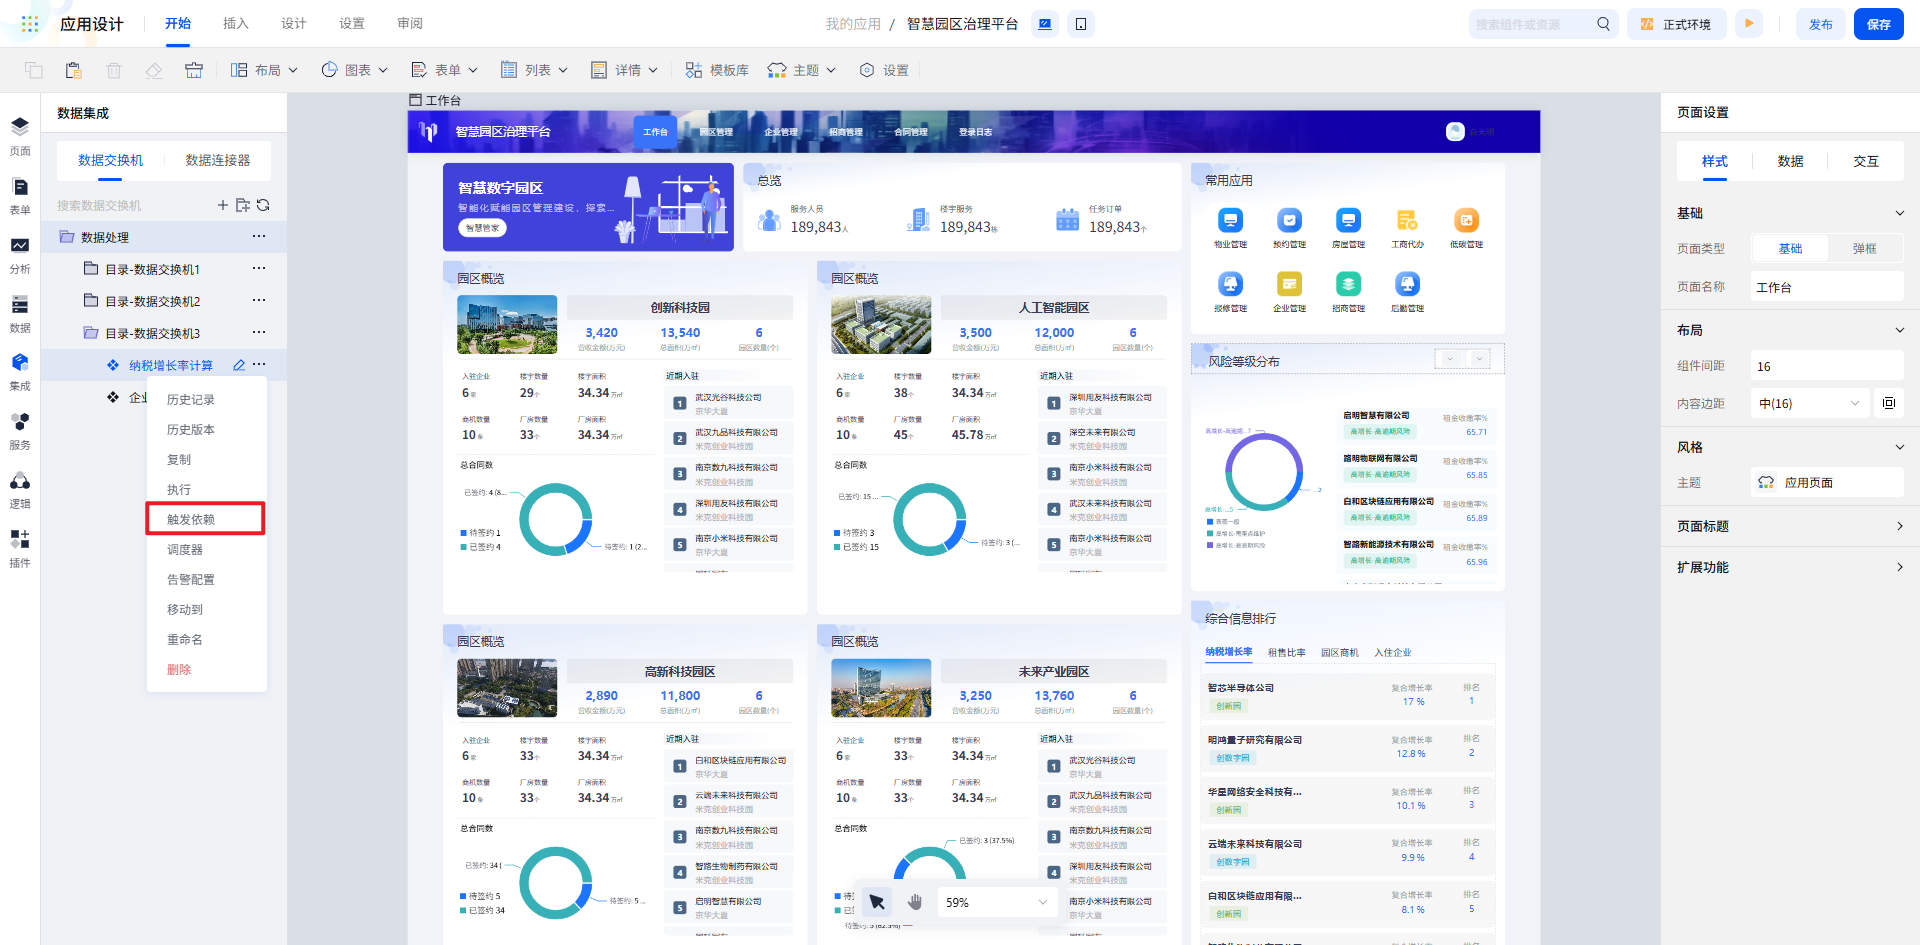
Task: Switch to the 数据连接器 tab
Action: [218, 160]
